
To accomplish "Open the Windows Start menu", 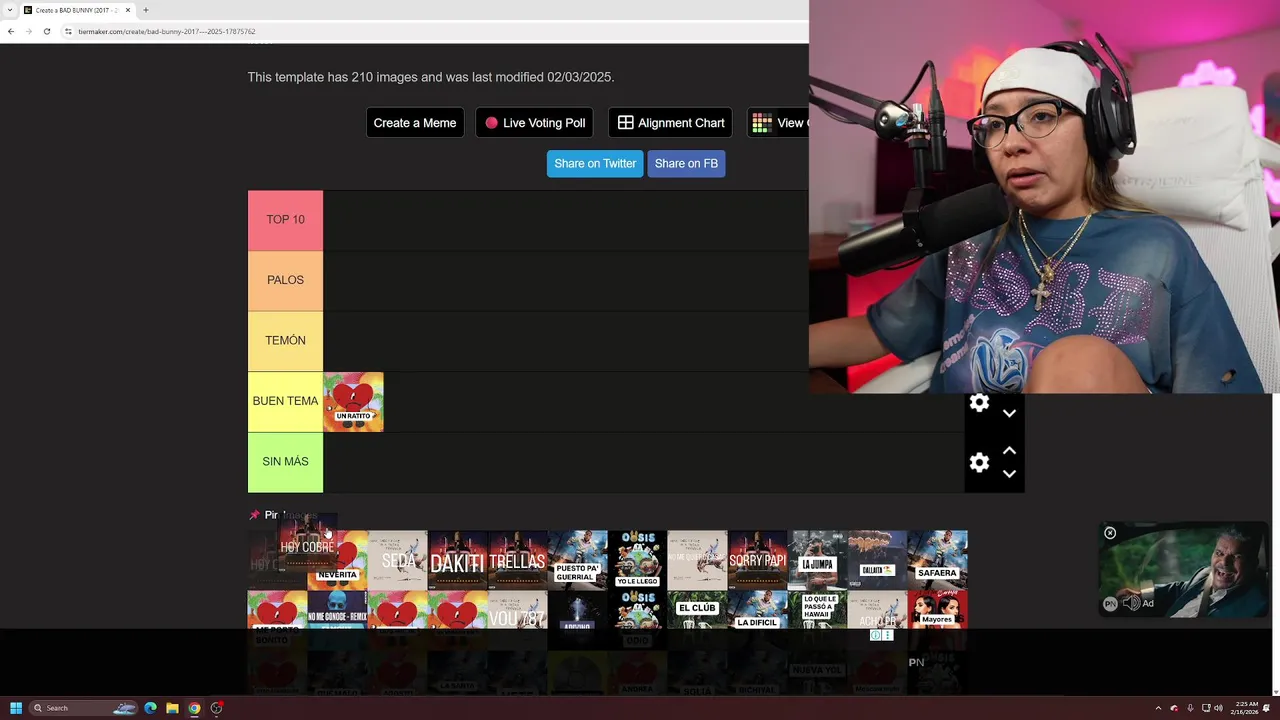I will [15, 708].
